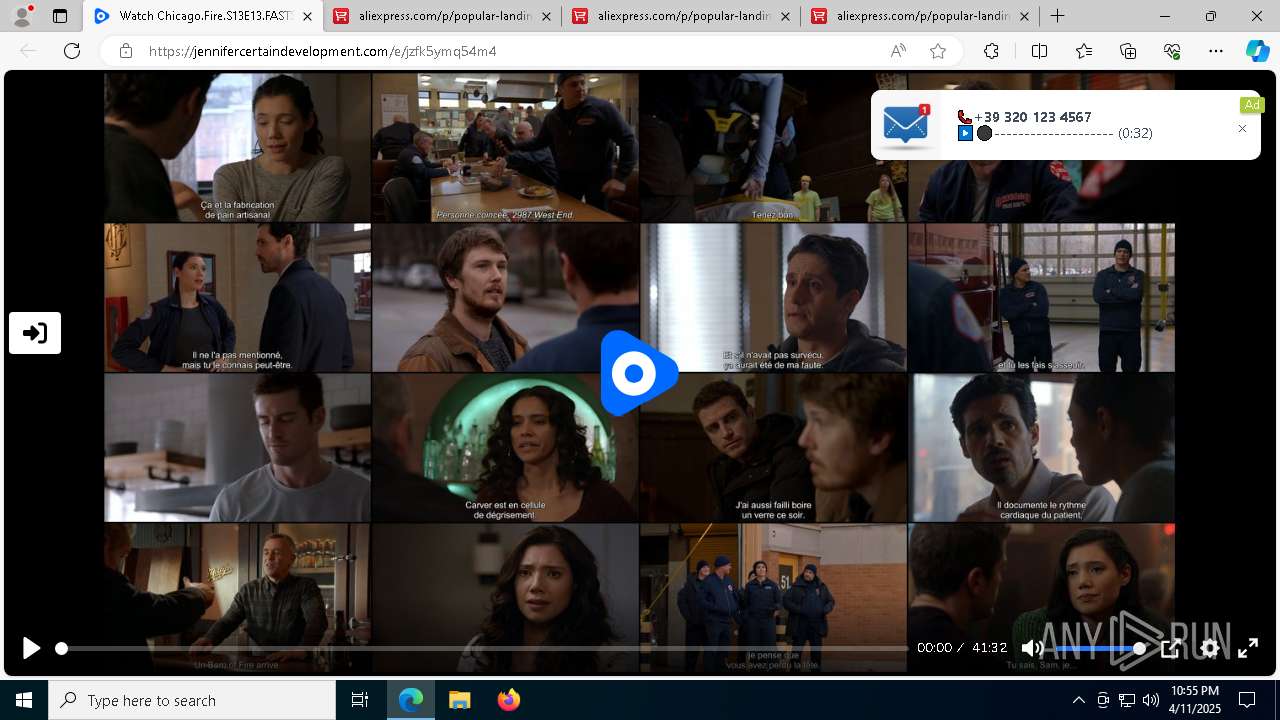This screenshot has height=720, width=1280.
Task: Open a new browser tab
Action: 1057,16
